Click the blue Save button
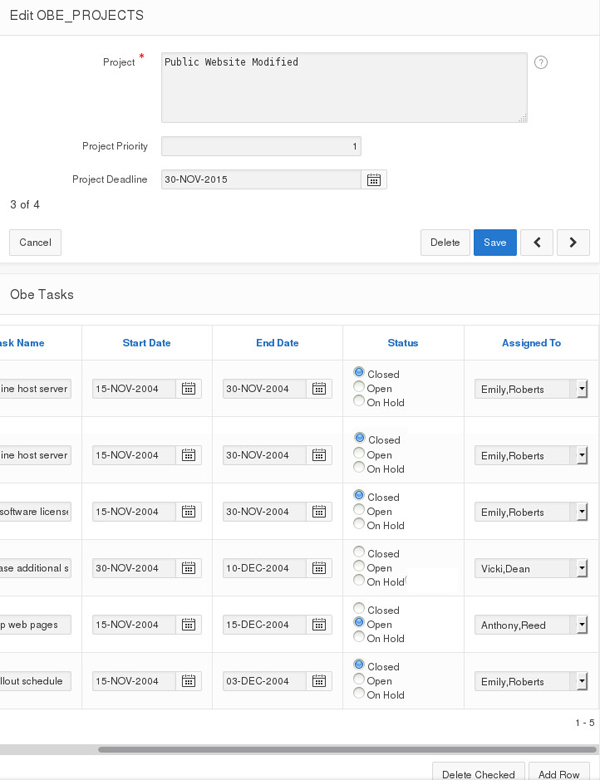This screenshot has height=780, width=600. click(x=495, y=242)
